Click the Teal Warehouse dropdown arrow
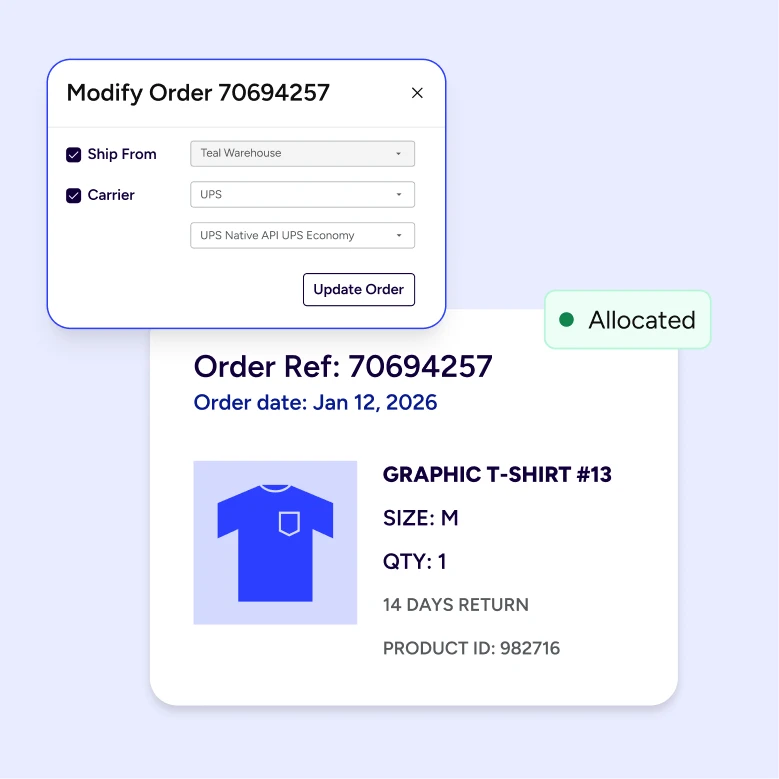Screen dimensions: 779x779 point(398,154)
